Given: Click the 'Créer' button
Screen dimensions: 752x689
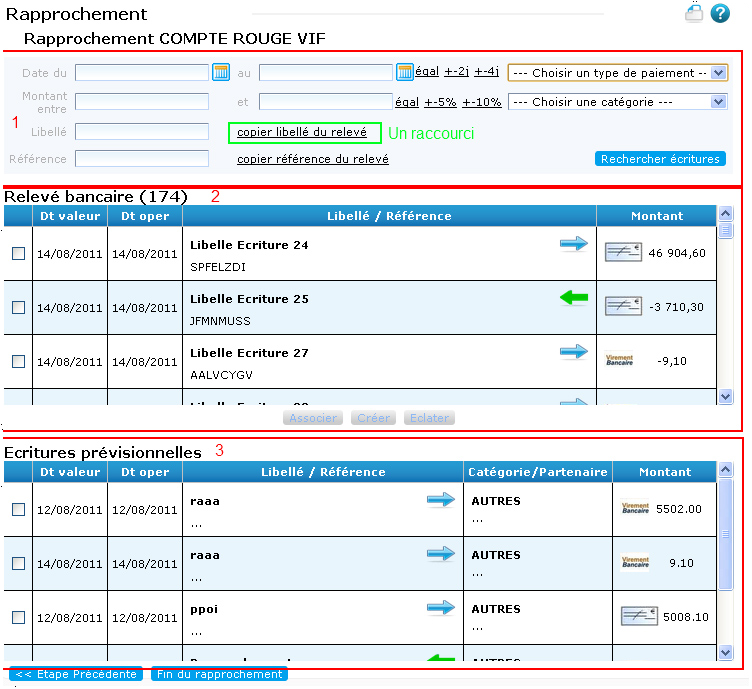Looking at the screenshot, I should click(373, 418).
